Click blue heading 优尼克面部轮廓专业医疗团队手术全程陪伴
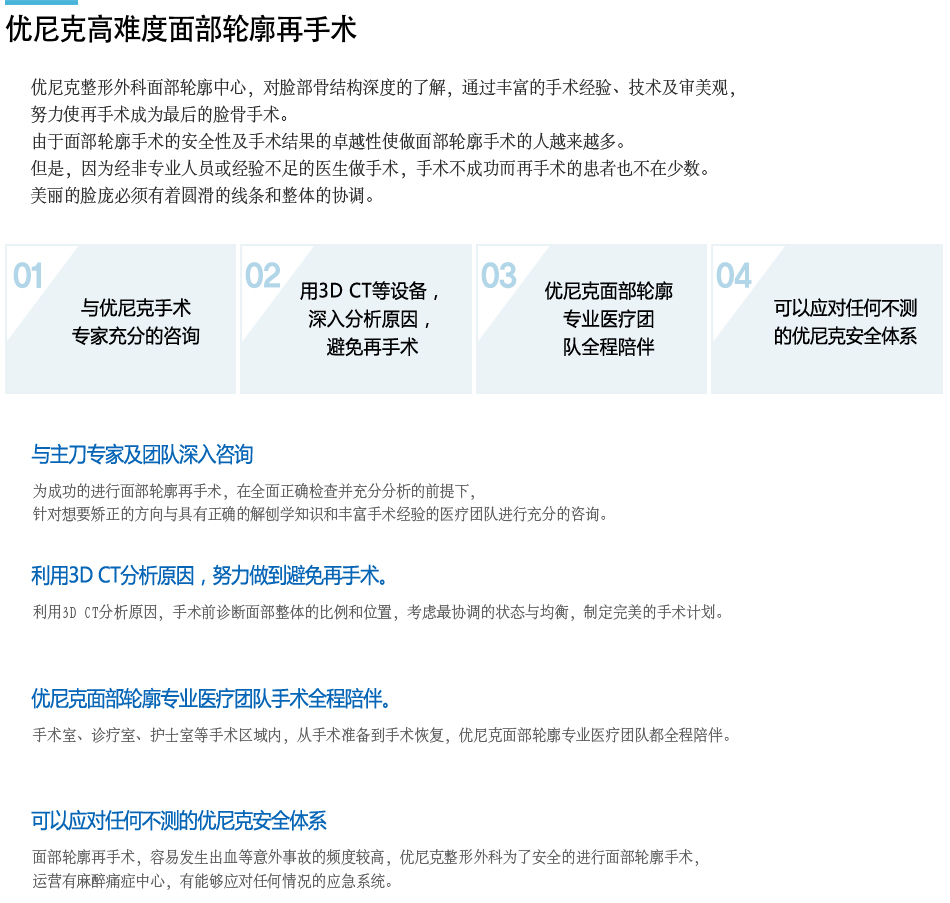The image size is (950, 903). point(211,699)
